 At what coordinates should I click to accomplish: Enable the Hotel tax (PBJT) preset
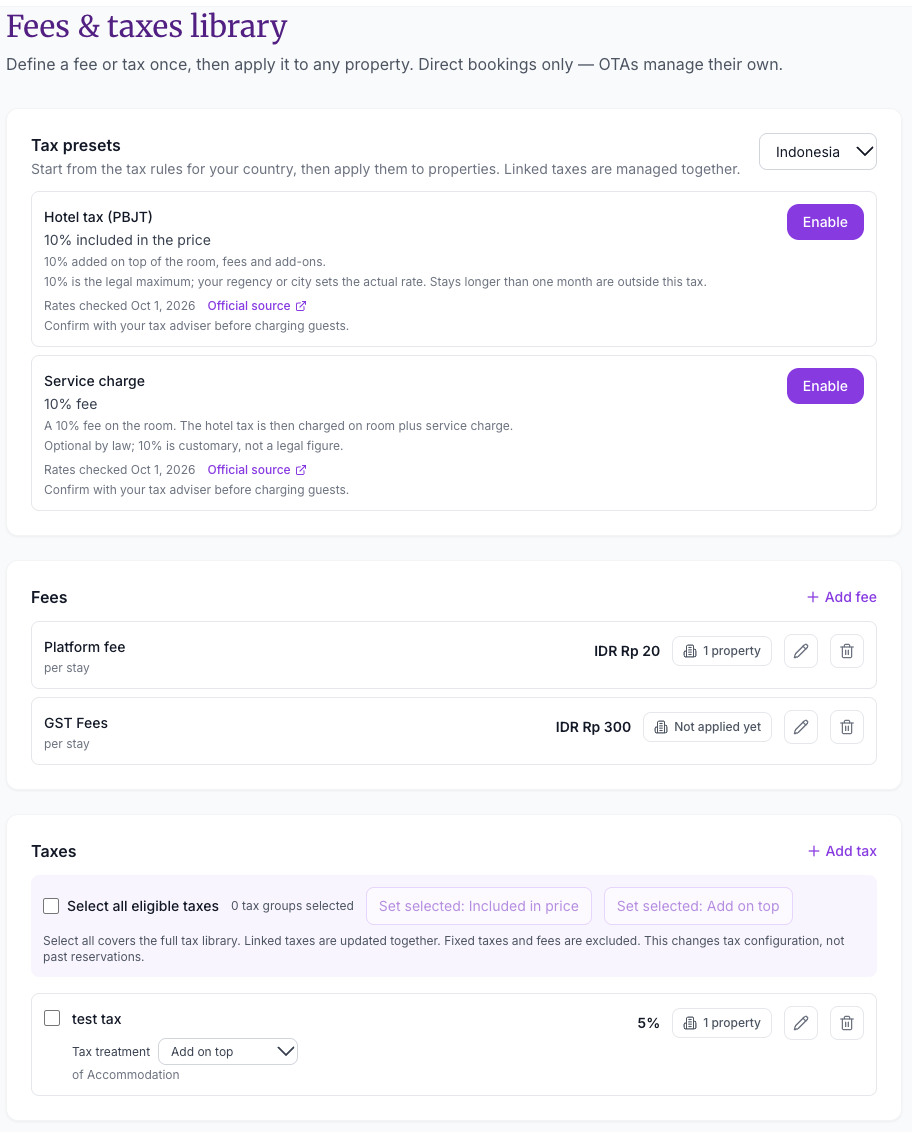coord(825,222)
